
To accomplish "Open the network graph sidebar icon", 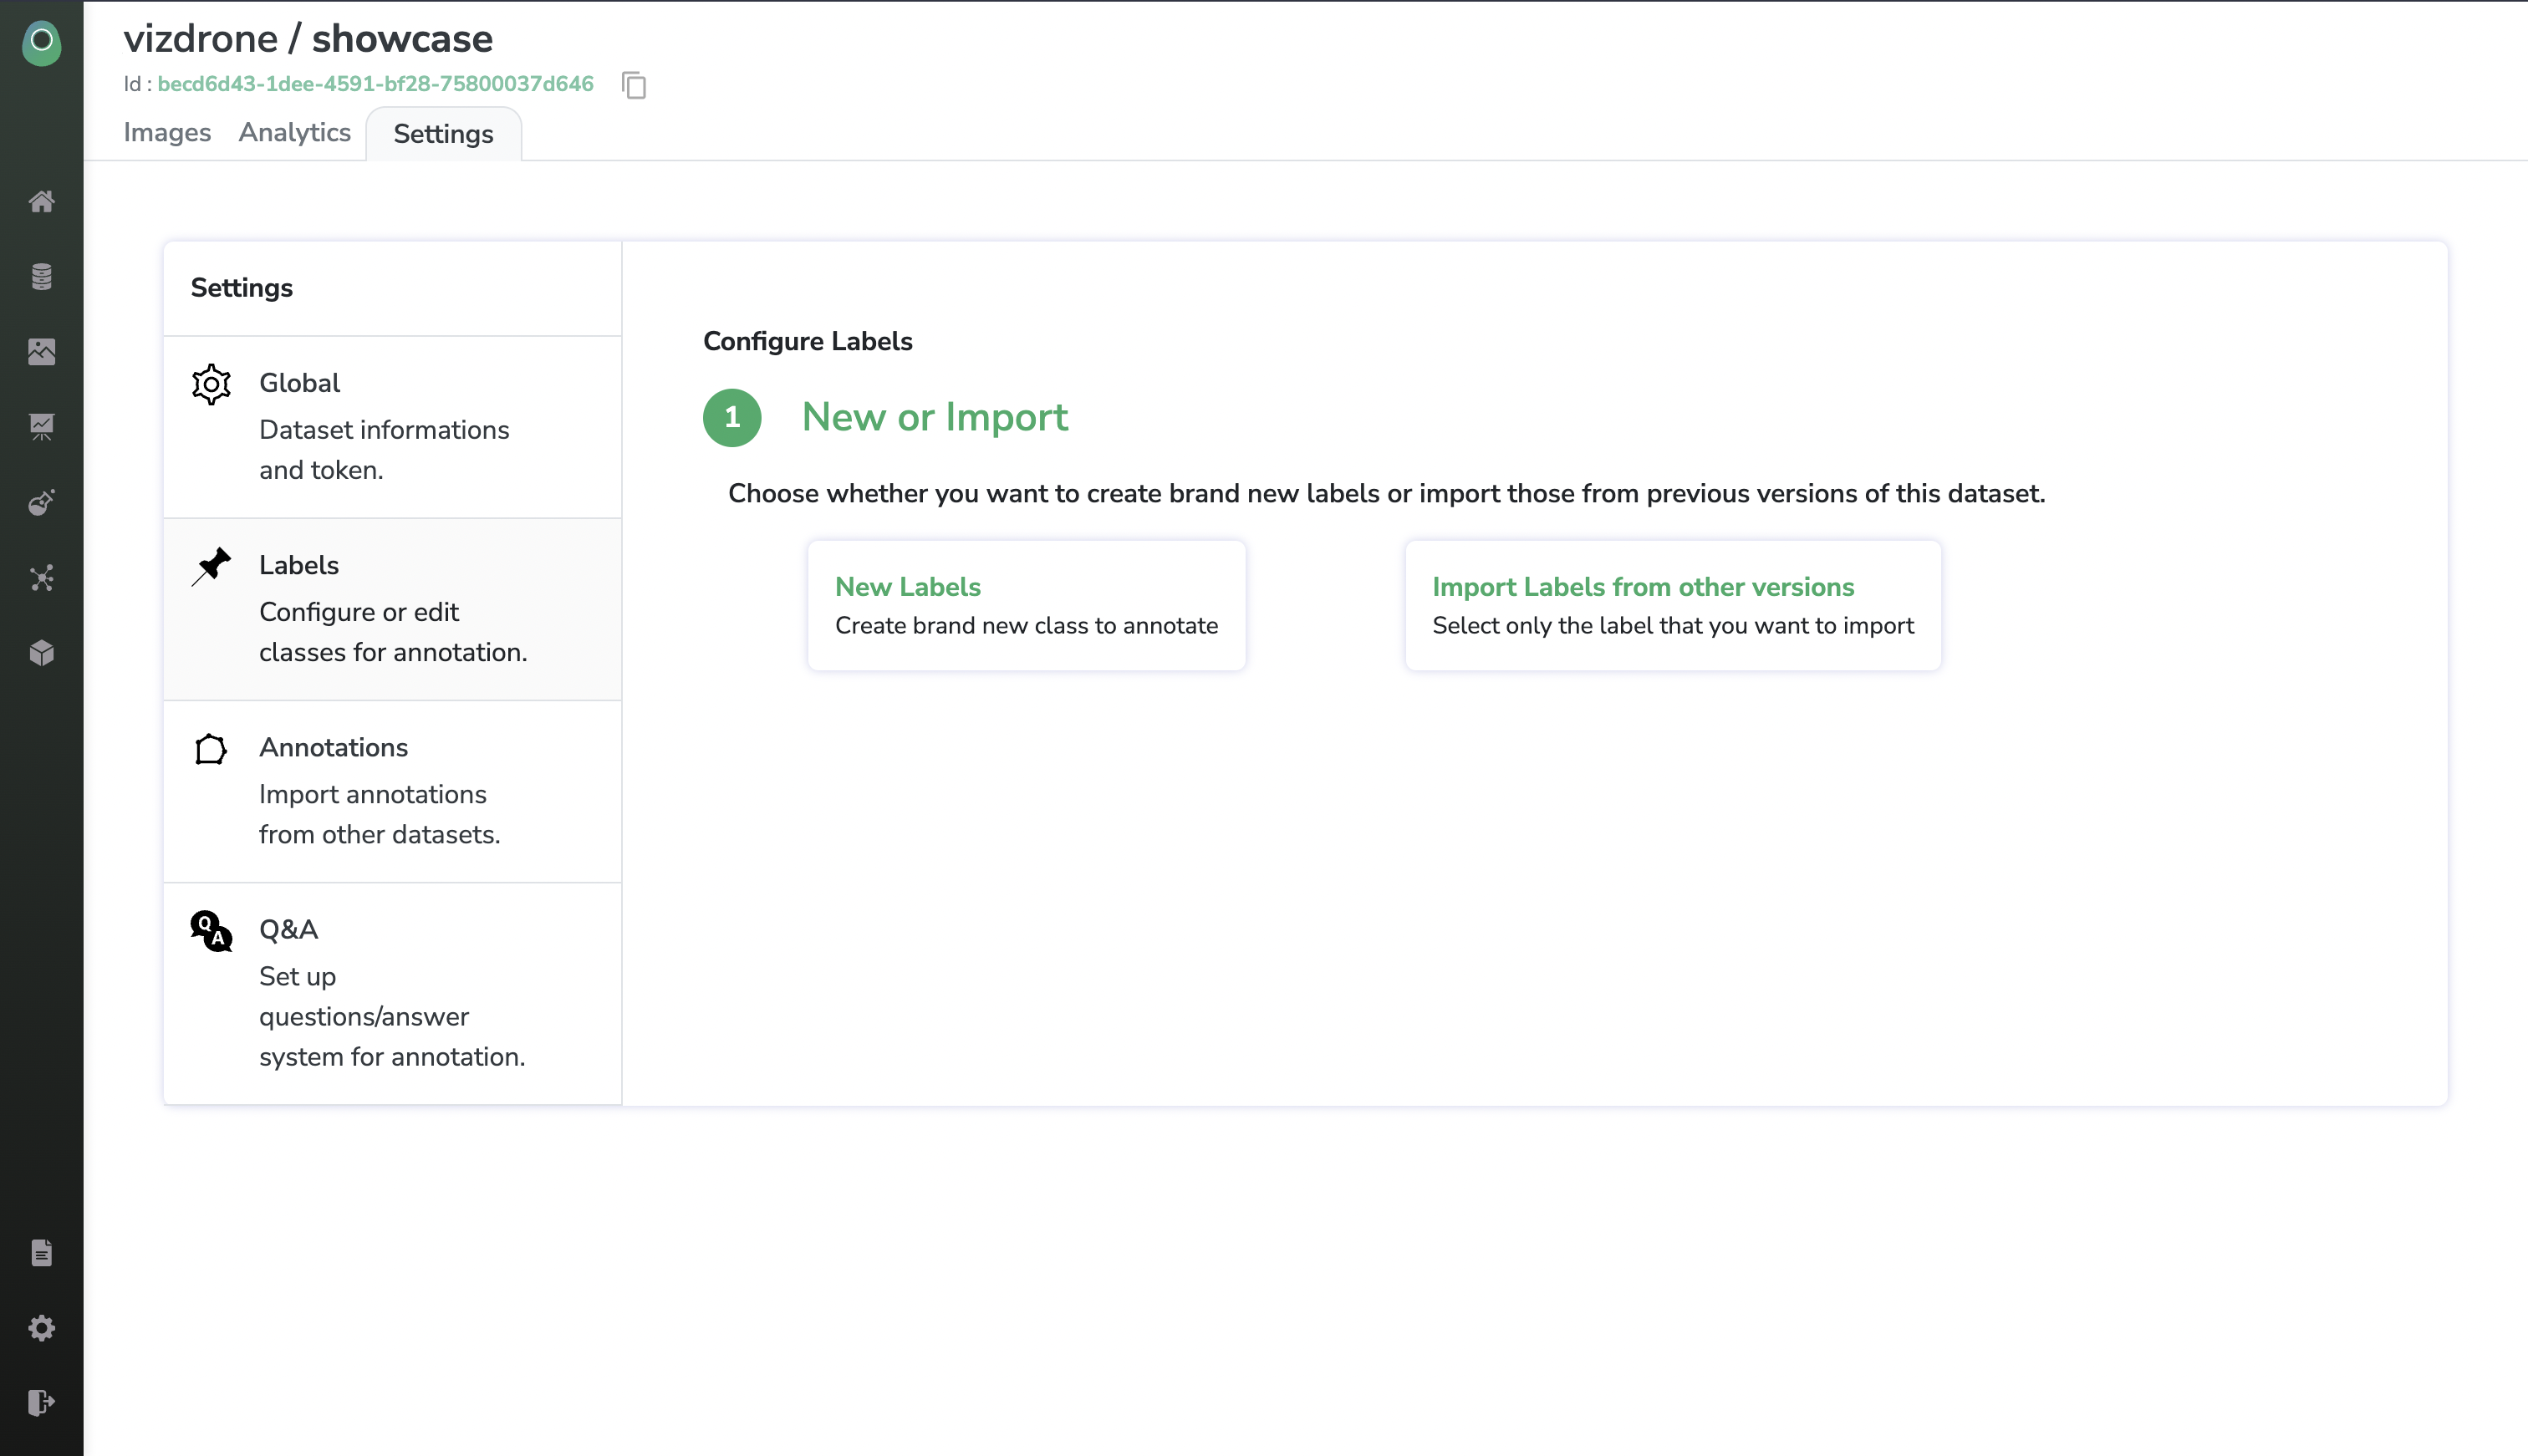I will (41, 578).
